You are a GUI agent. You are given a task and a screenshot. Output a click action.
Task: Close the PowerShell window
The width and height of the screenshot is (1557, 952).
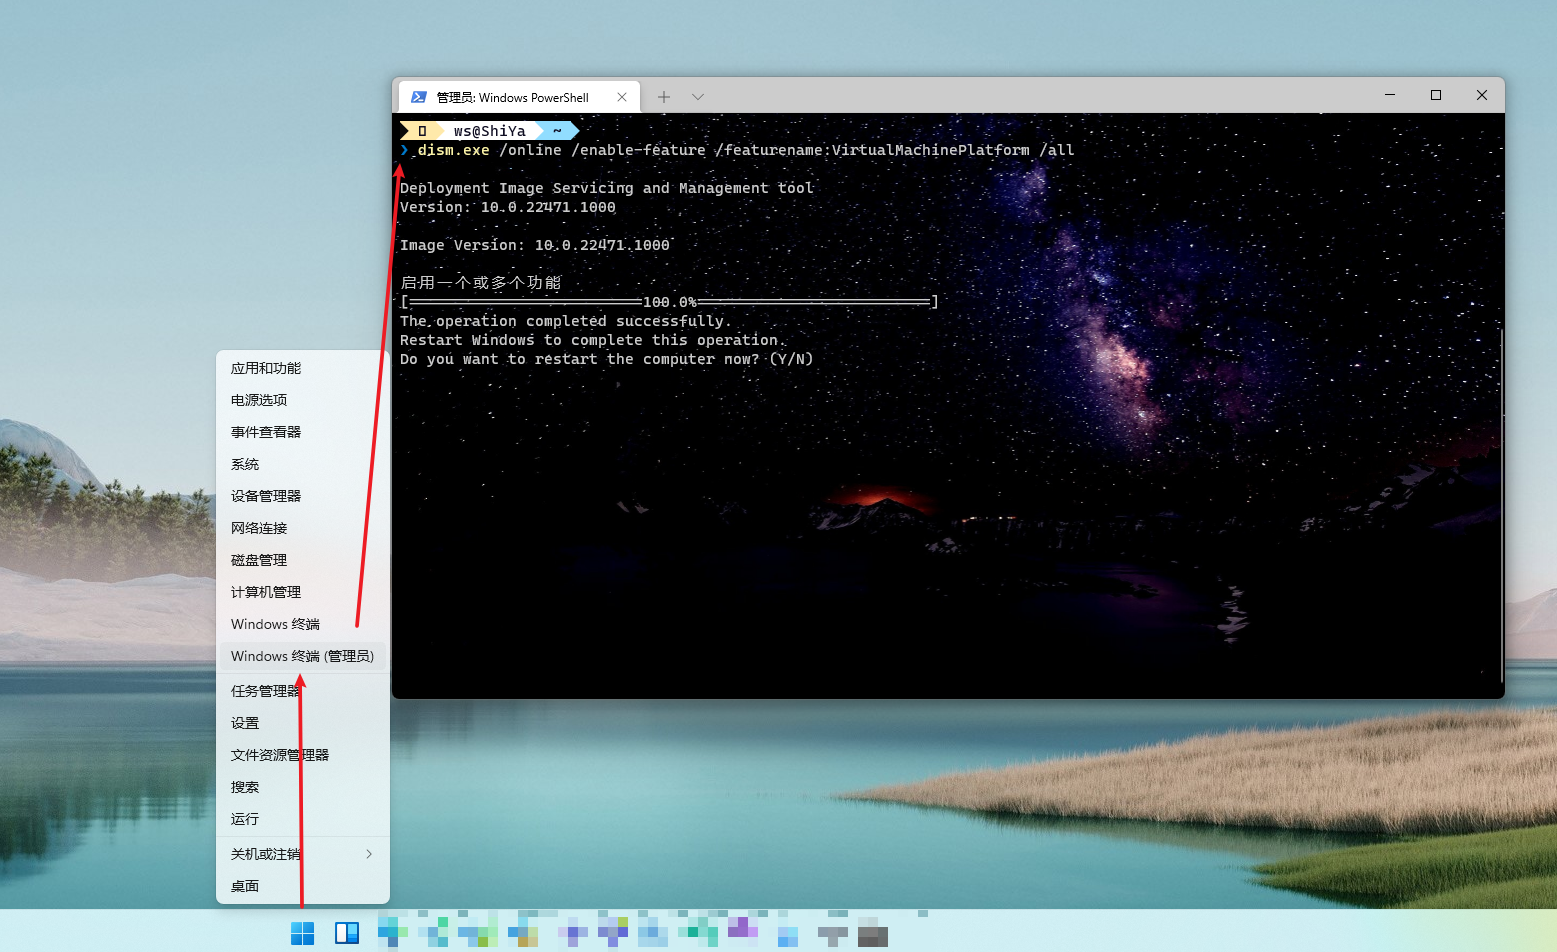point(1482,95)
